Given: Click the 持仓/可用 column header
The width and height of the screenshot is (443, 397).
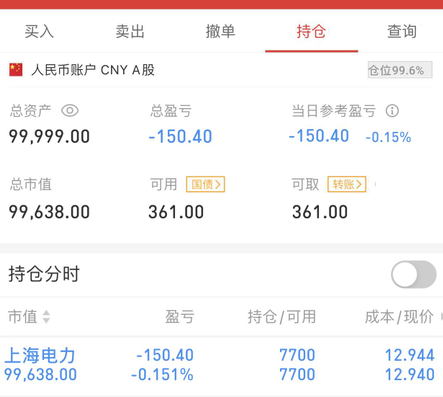Looking at the screenshot, I should coord(282,317).
